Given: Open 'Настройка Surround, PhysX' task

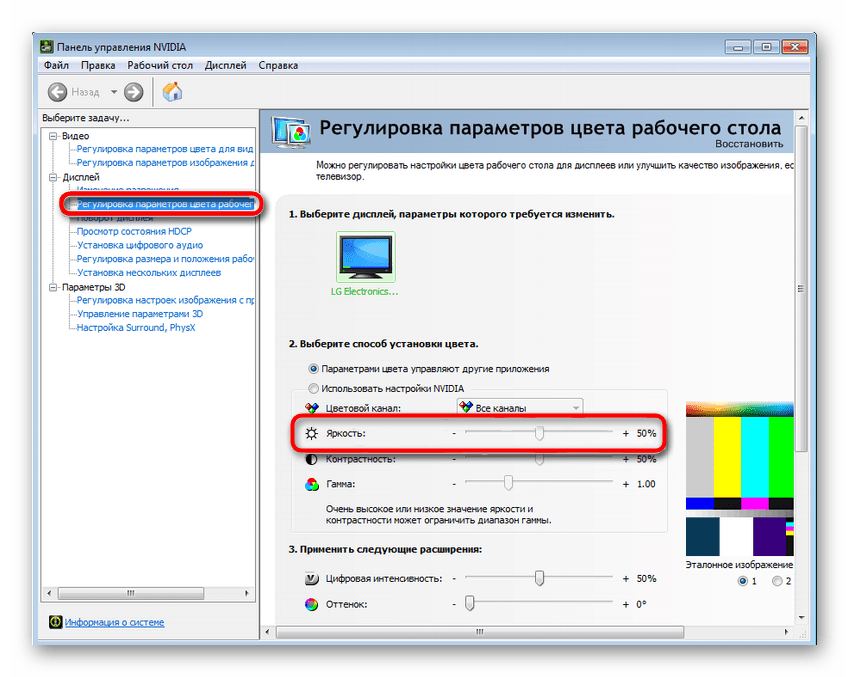Looking at the screenshot, I should click(136, 328).
